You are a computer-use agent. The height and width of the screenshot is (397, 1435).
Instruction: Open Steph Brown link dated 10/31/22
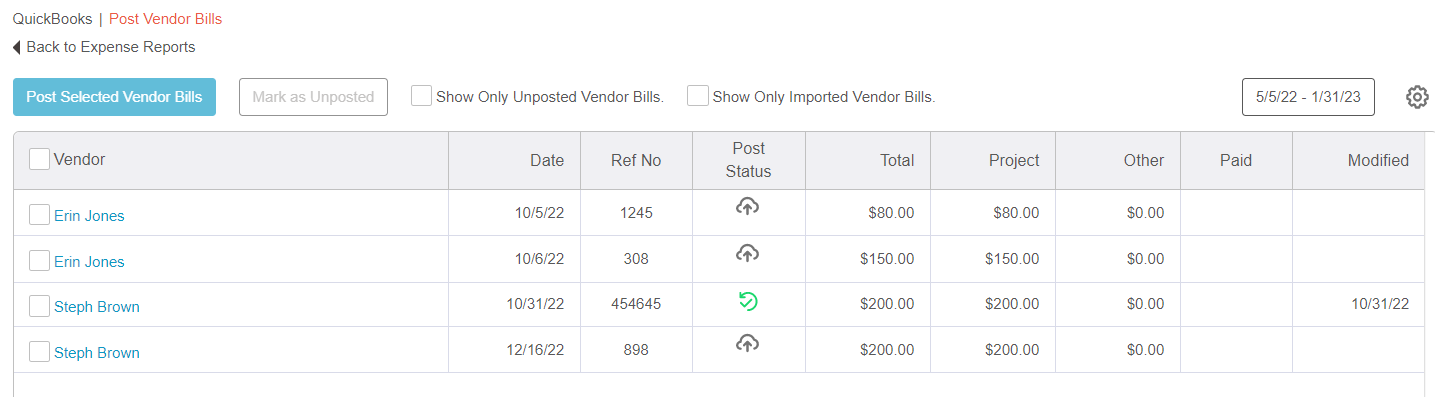[97, 307]
